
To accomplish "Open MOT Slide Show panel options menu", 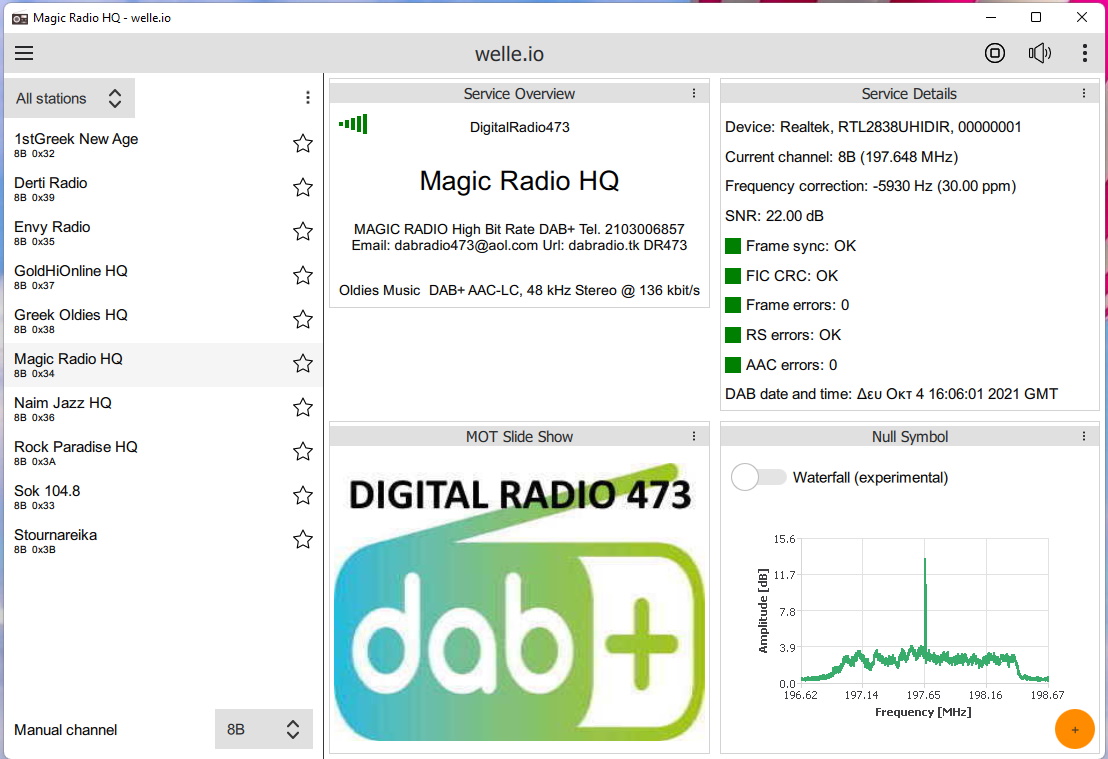I will [x=694, y=436].
